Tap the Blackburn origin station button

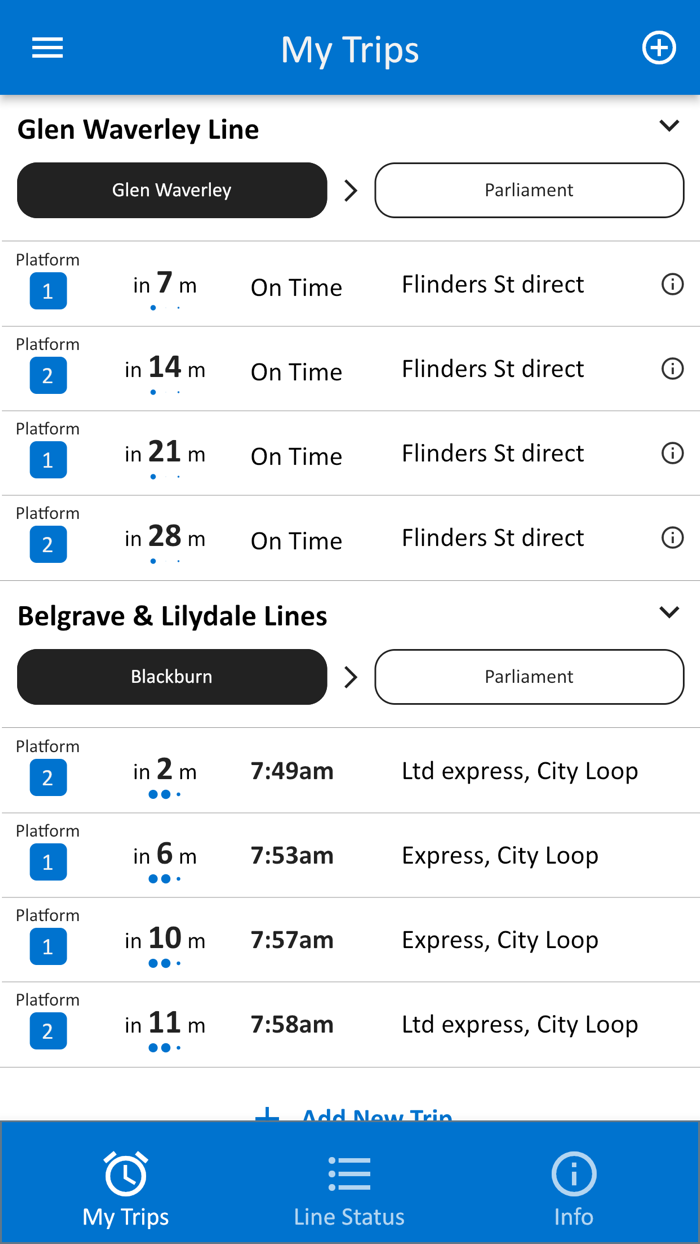[171, 677]
